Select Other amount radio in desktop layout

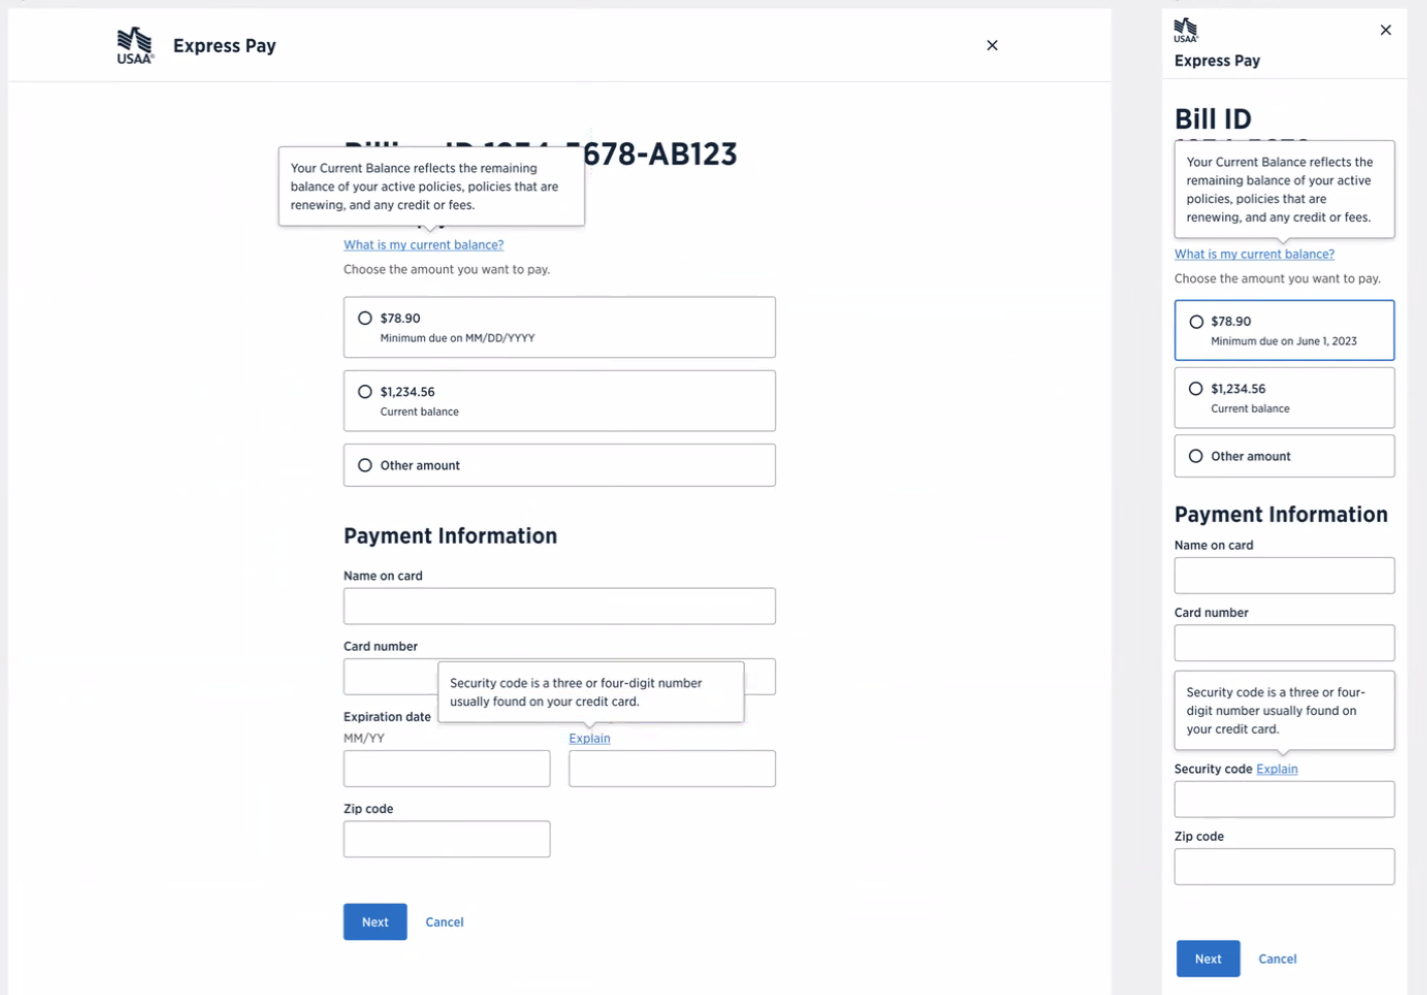(365, 465)
